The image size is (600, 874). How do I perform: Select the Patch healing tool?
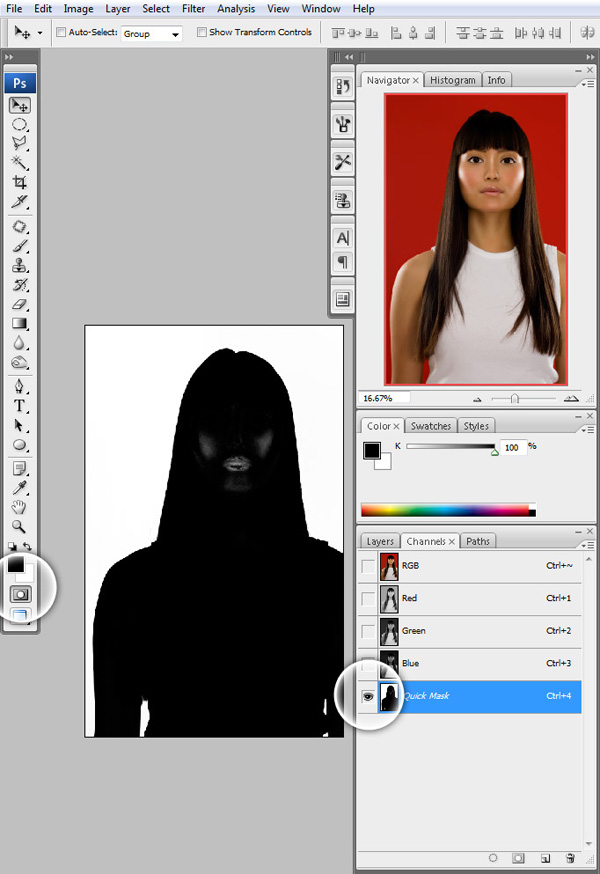pos(20,227)
